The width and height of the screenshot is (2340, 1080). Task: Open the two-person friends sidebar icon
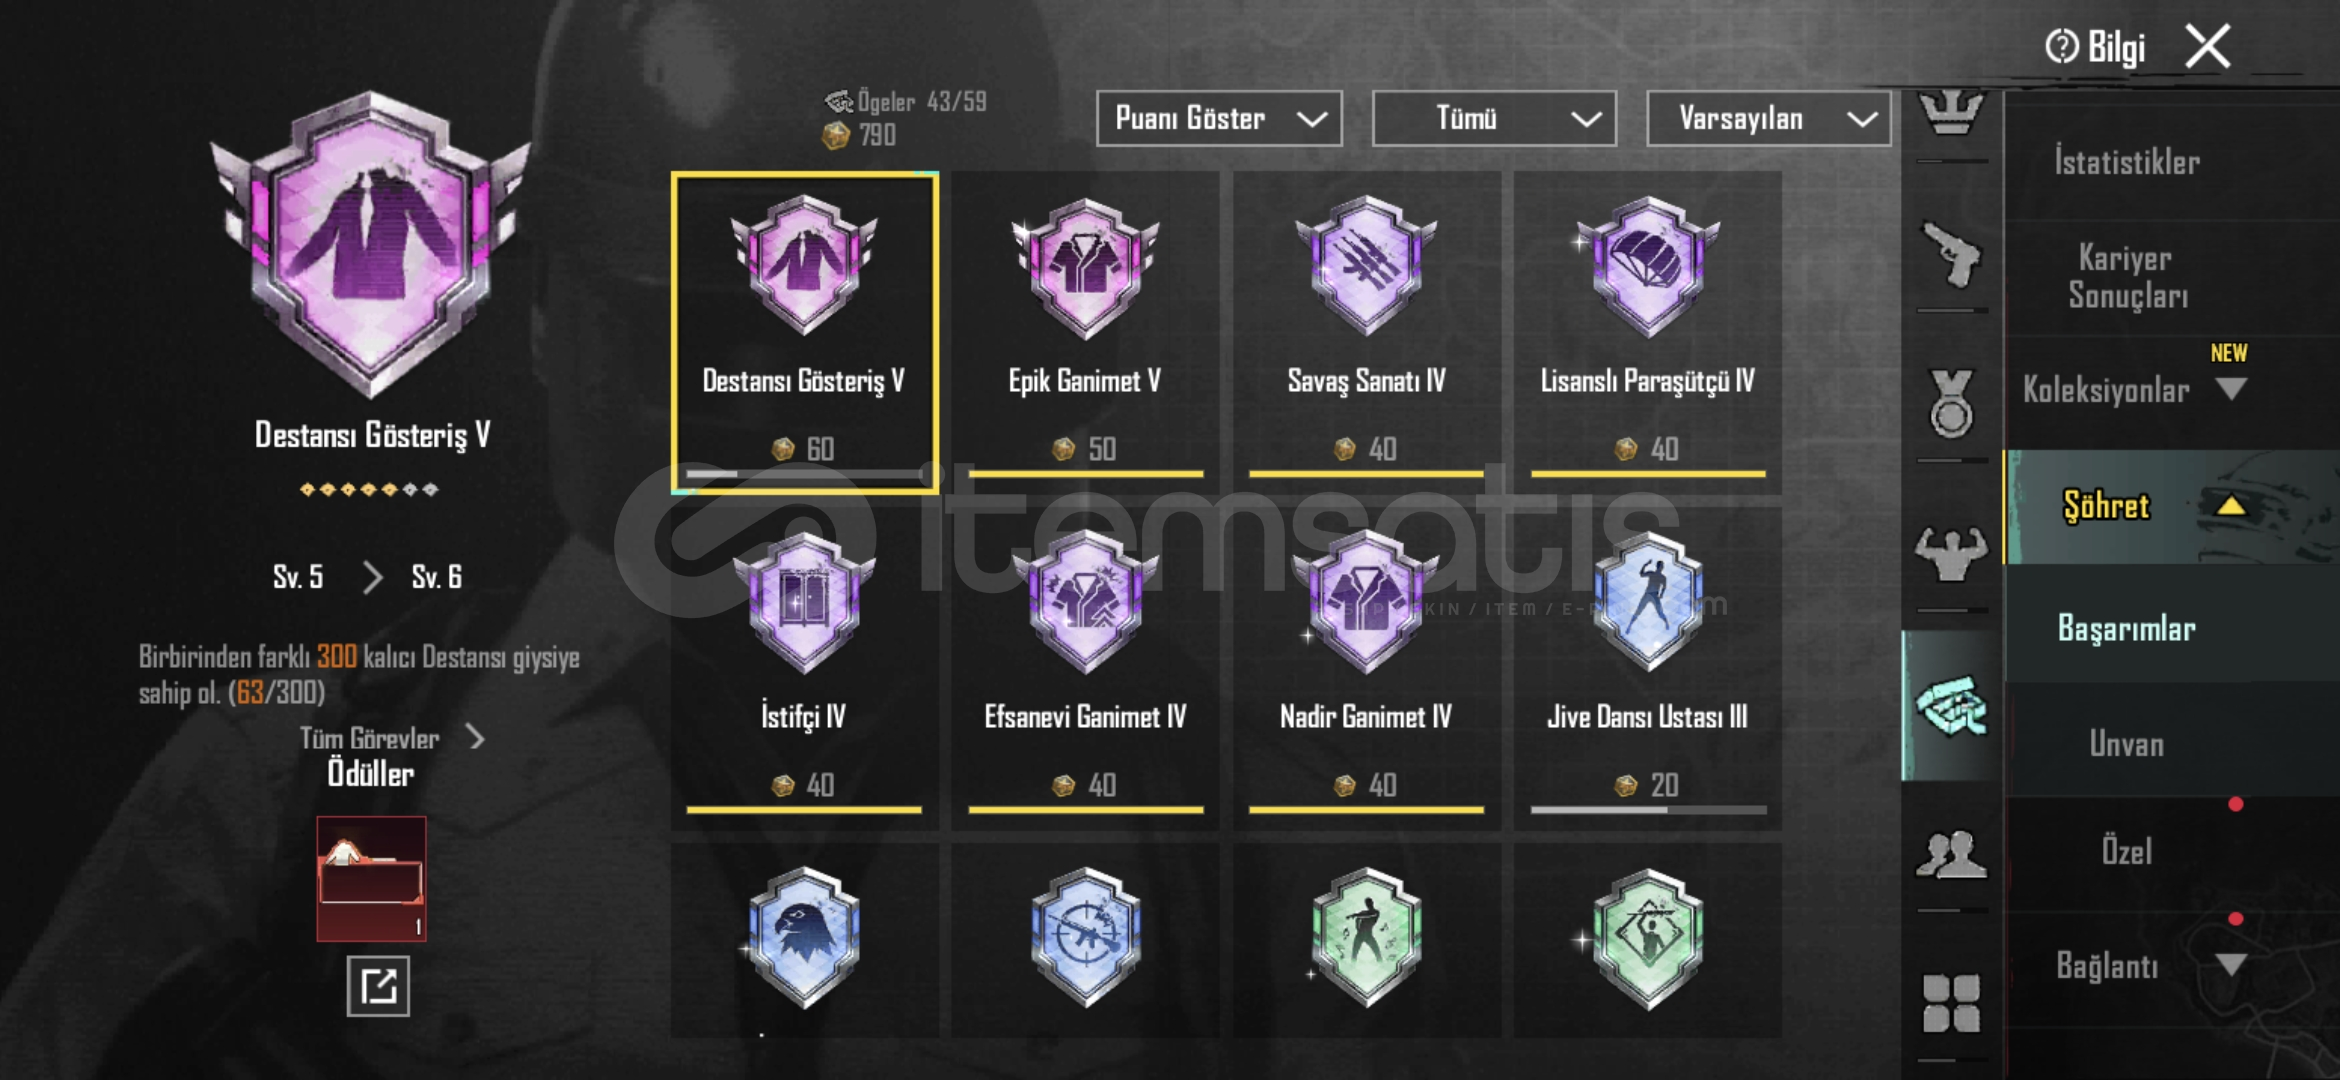pos(1951,855)
